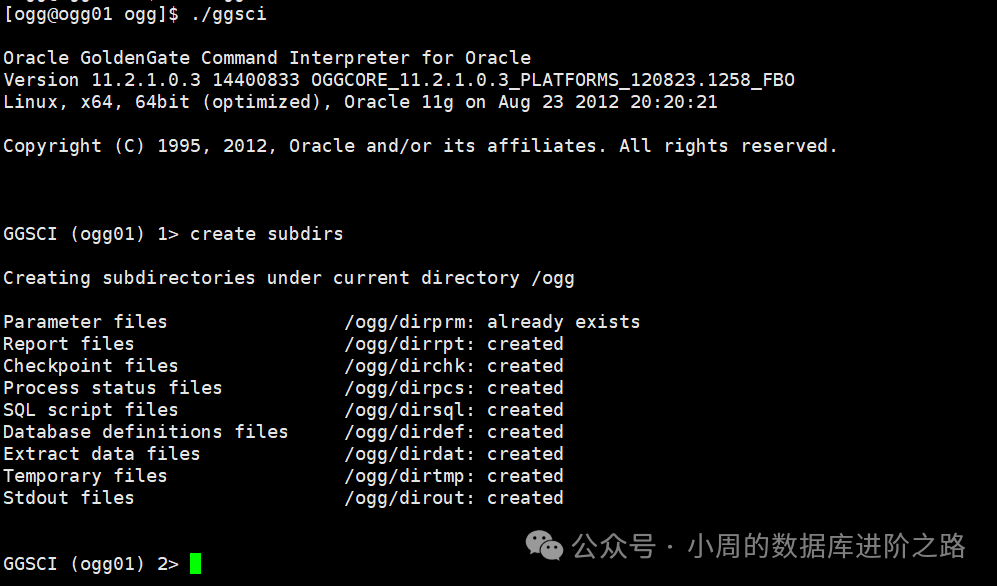The width and height of the screenshot is (997, 586).
Task: Click the green terminal cursor block
Action: coord(195,563)
